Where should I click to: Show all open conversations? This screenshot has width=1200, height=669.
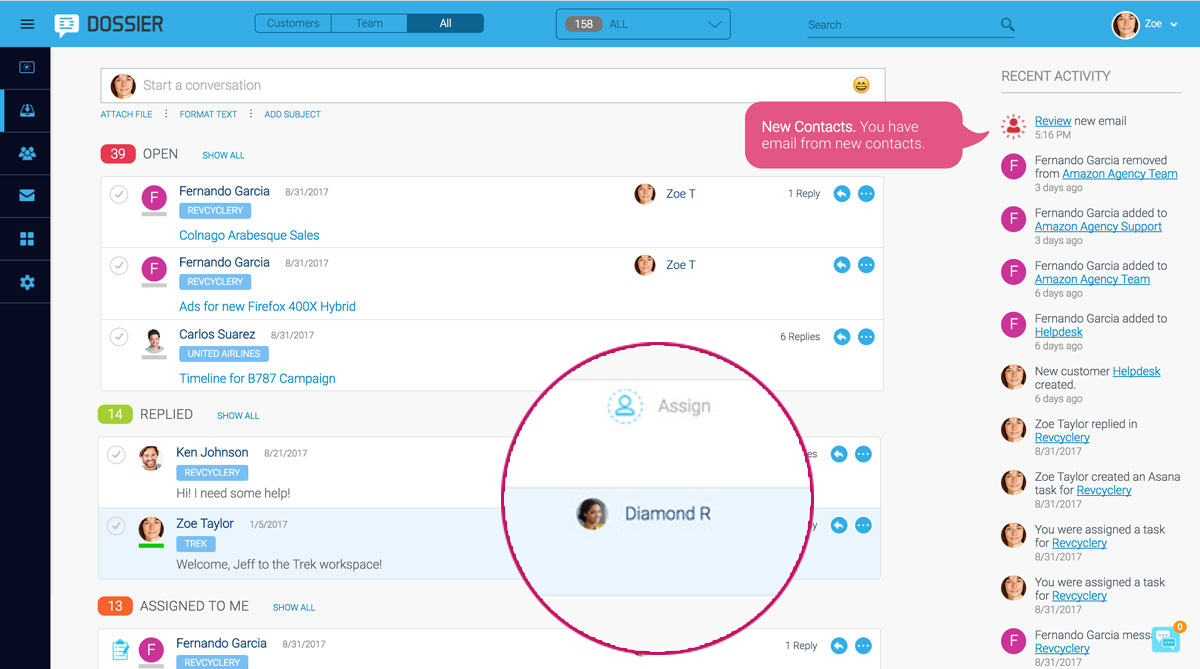point(223,156)
